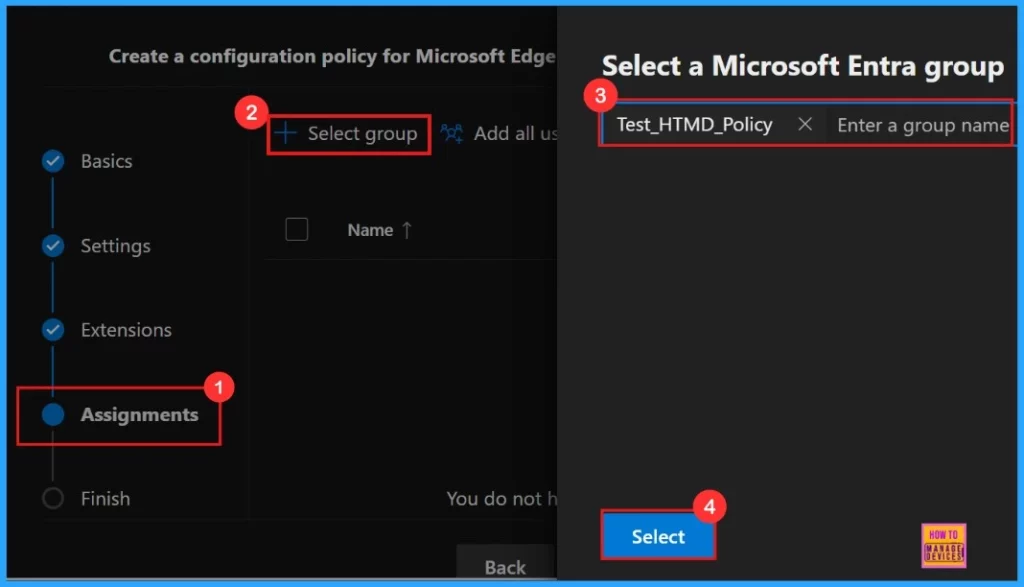Viewport: 1024px width, 587px height.
Task: Click the ascending sort arrow next to Name
Action: [407, 230]
